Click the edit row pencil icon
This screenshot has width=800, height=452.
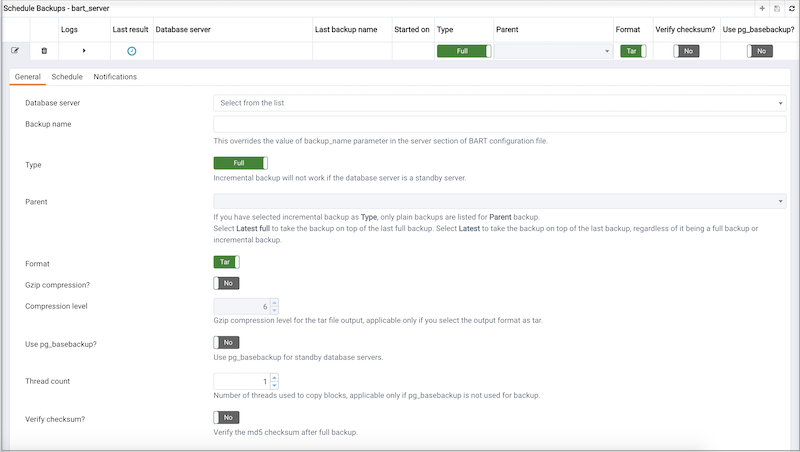pos(15,51)
